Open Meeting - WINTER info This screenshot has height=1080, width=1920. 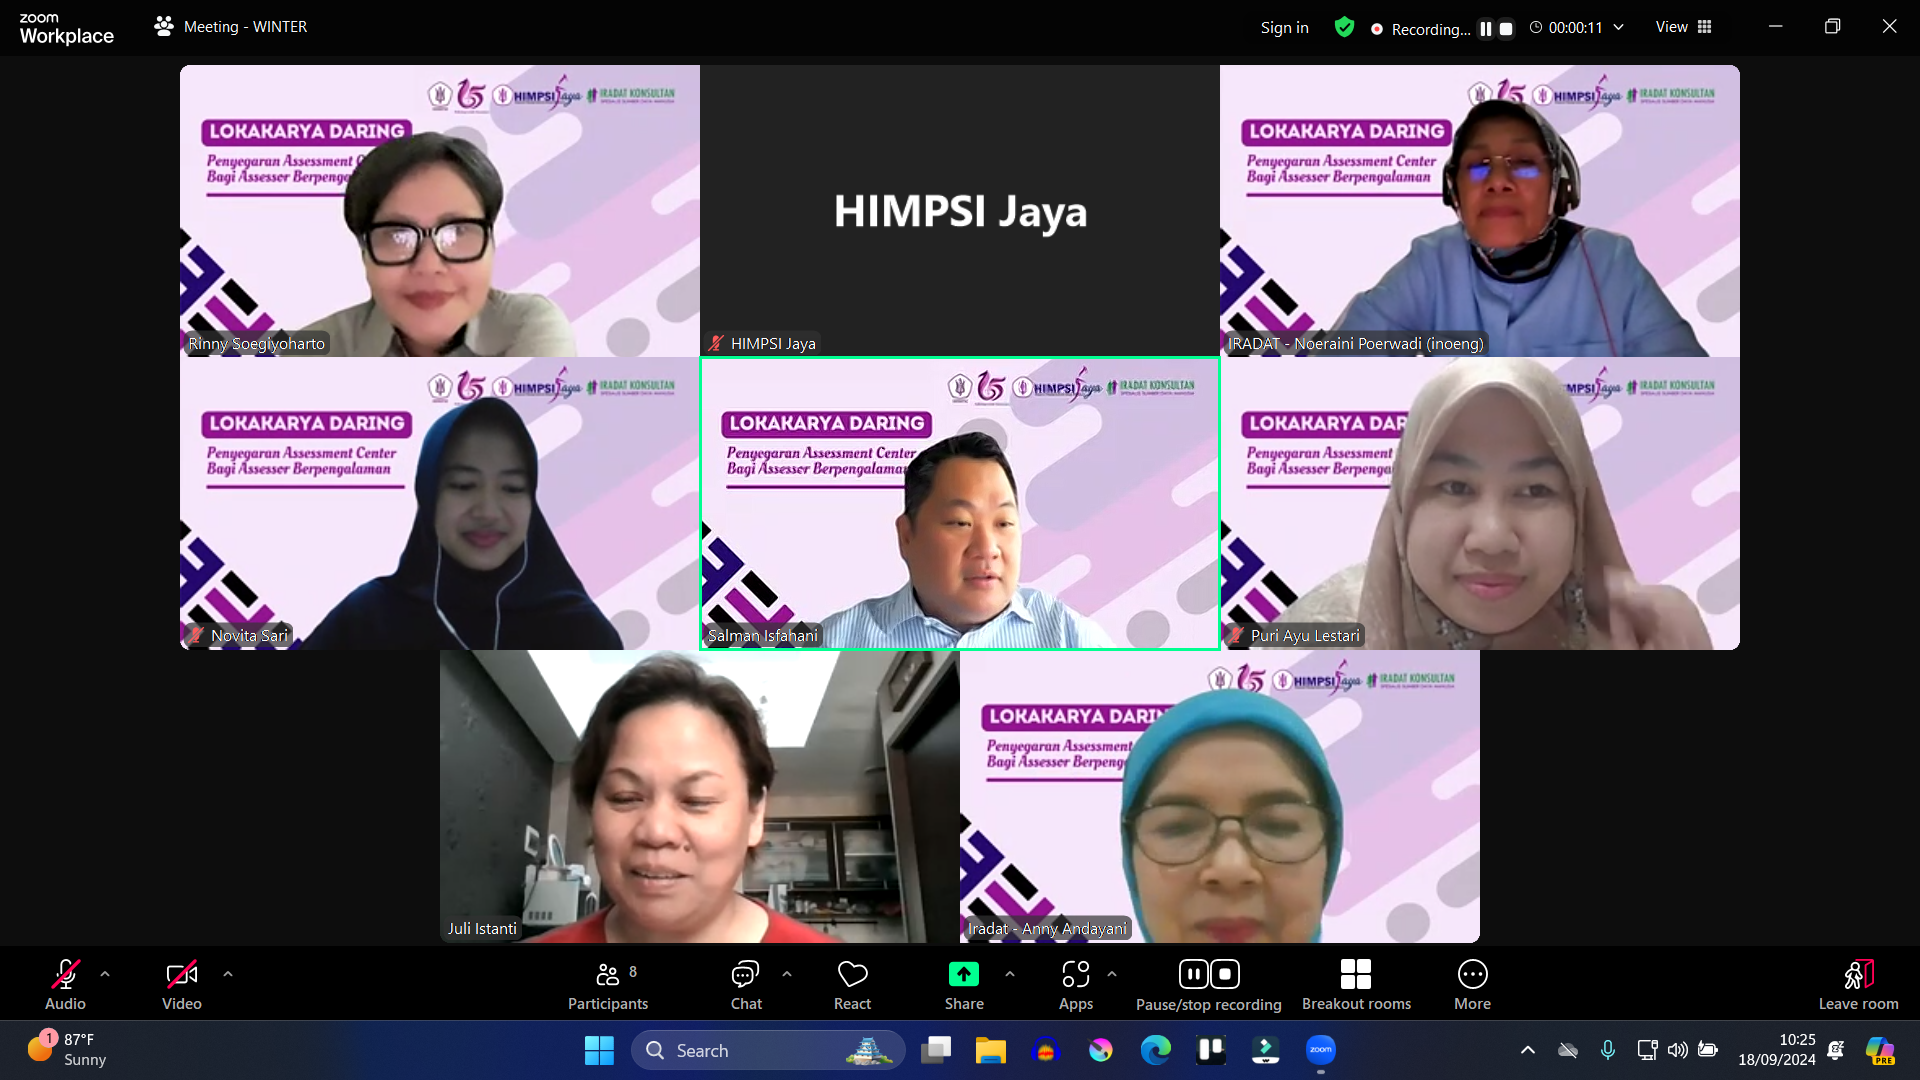tap(231, 27)
